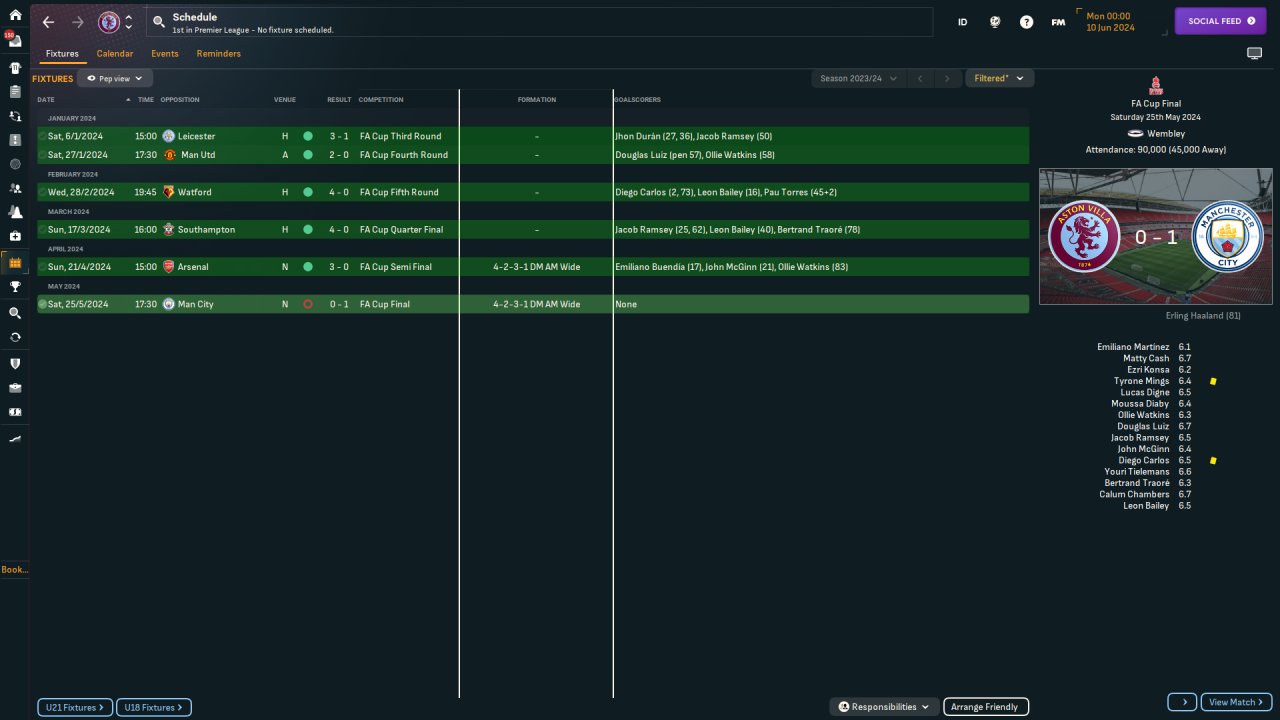Go back with the left arrow
This screenshot has width=1280, height=720.
(x=48, y=22)
